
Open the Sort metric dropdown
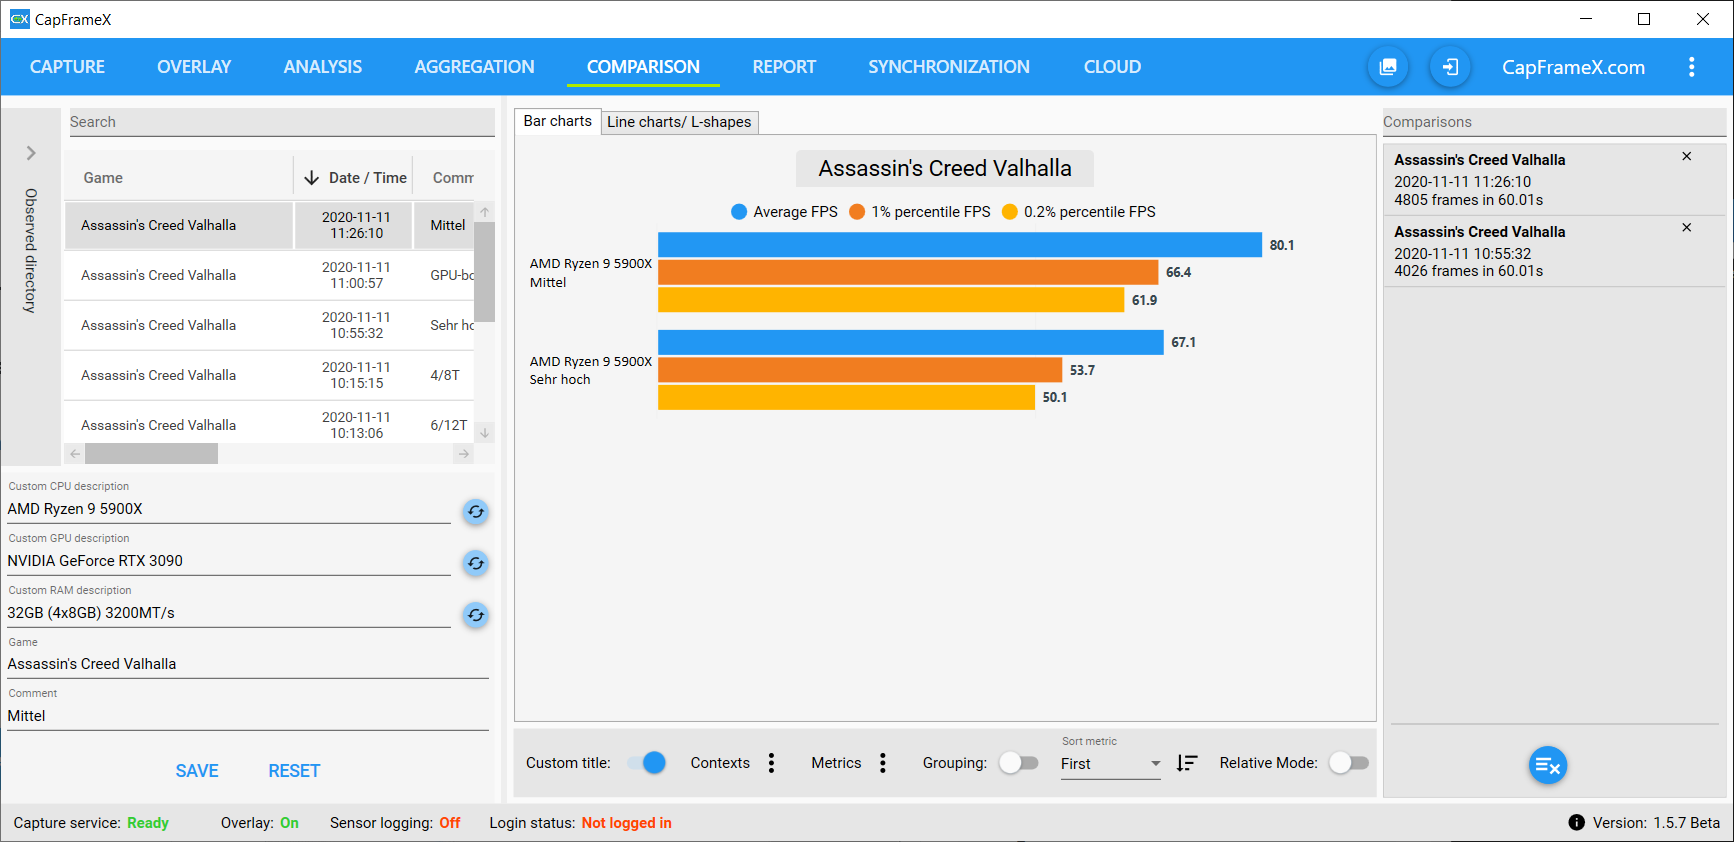click(1110, 764)
